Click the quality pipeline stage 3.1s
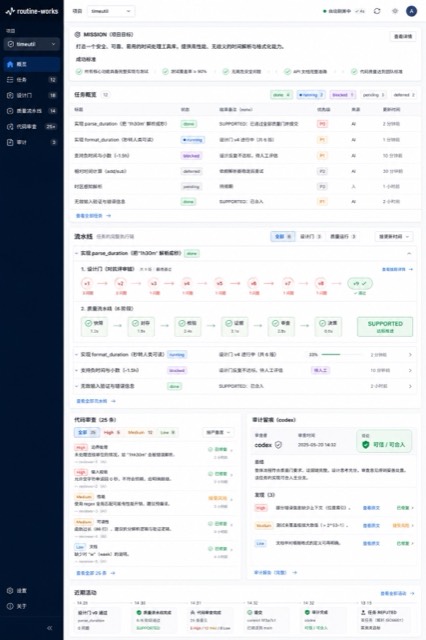 tap(235, 326)
